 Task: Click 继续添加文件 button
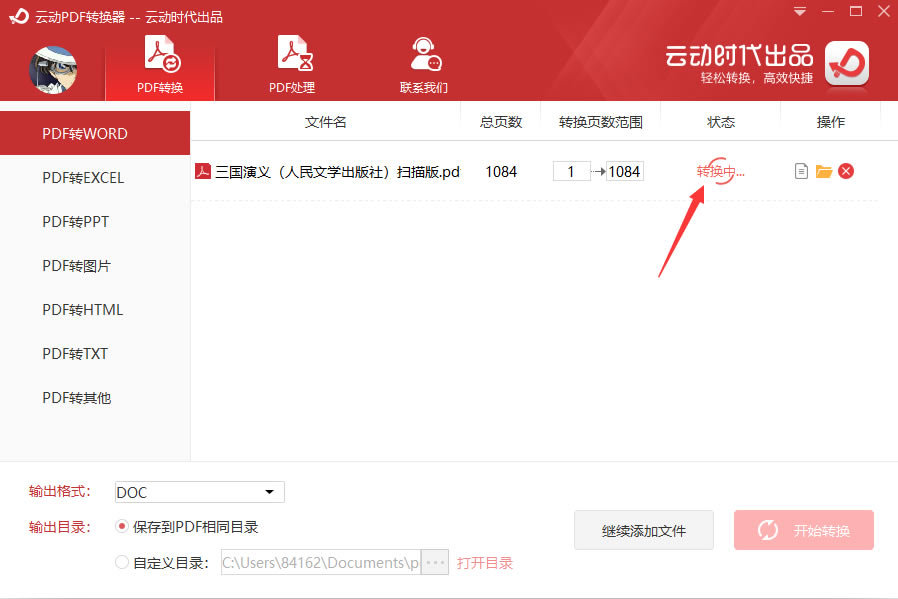(x=644, y=530)
